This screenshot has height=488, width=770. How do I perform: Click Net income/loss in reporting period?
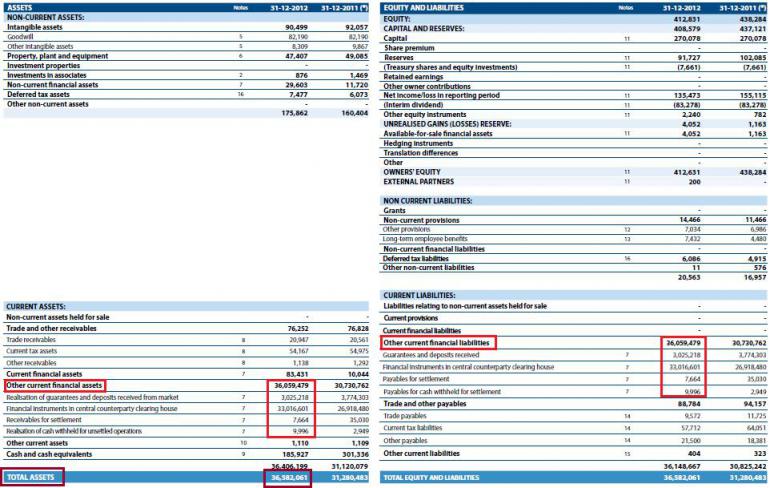click(x=441, y=95)
